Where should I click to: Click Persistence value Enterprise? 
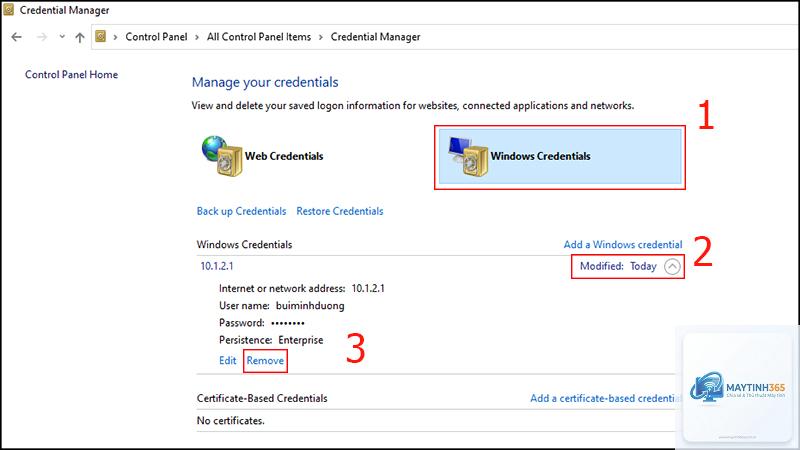(x=301, y=340)
